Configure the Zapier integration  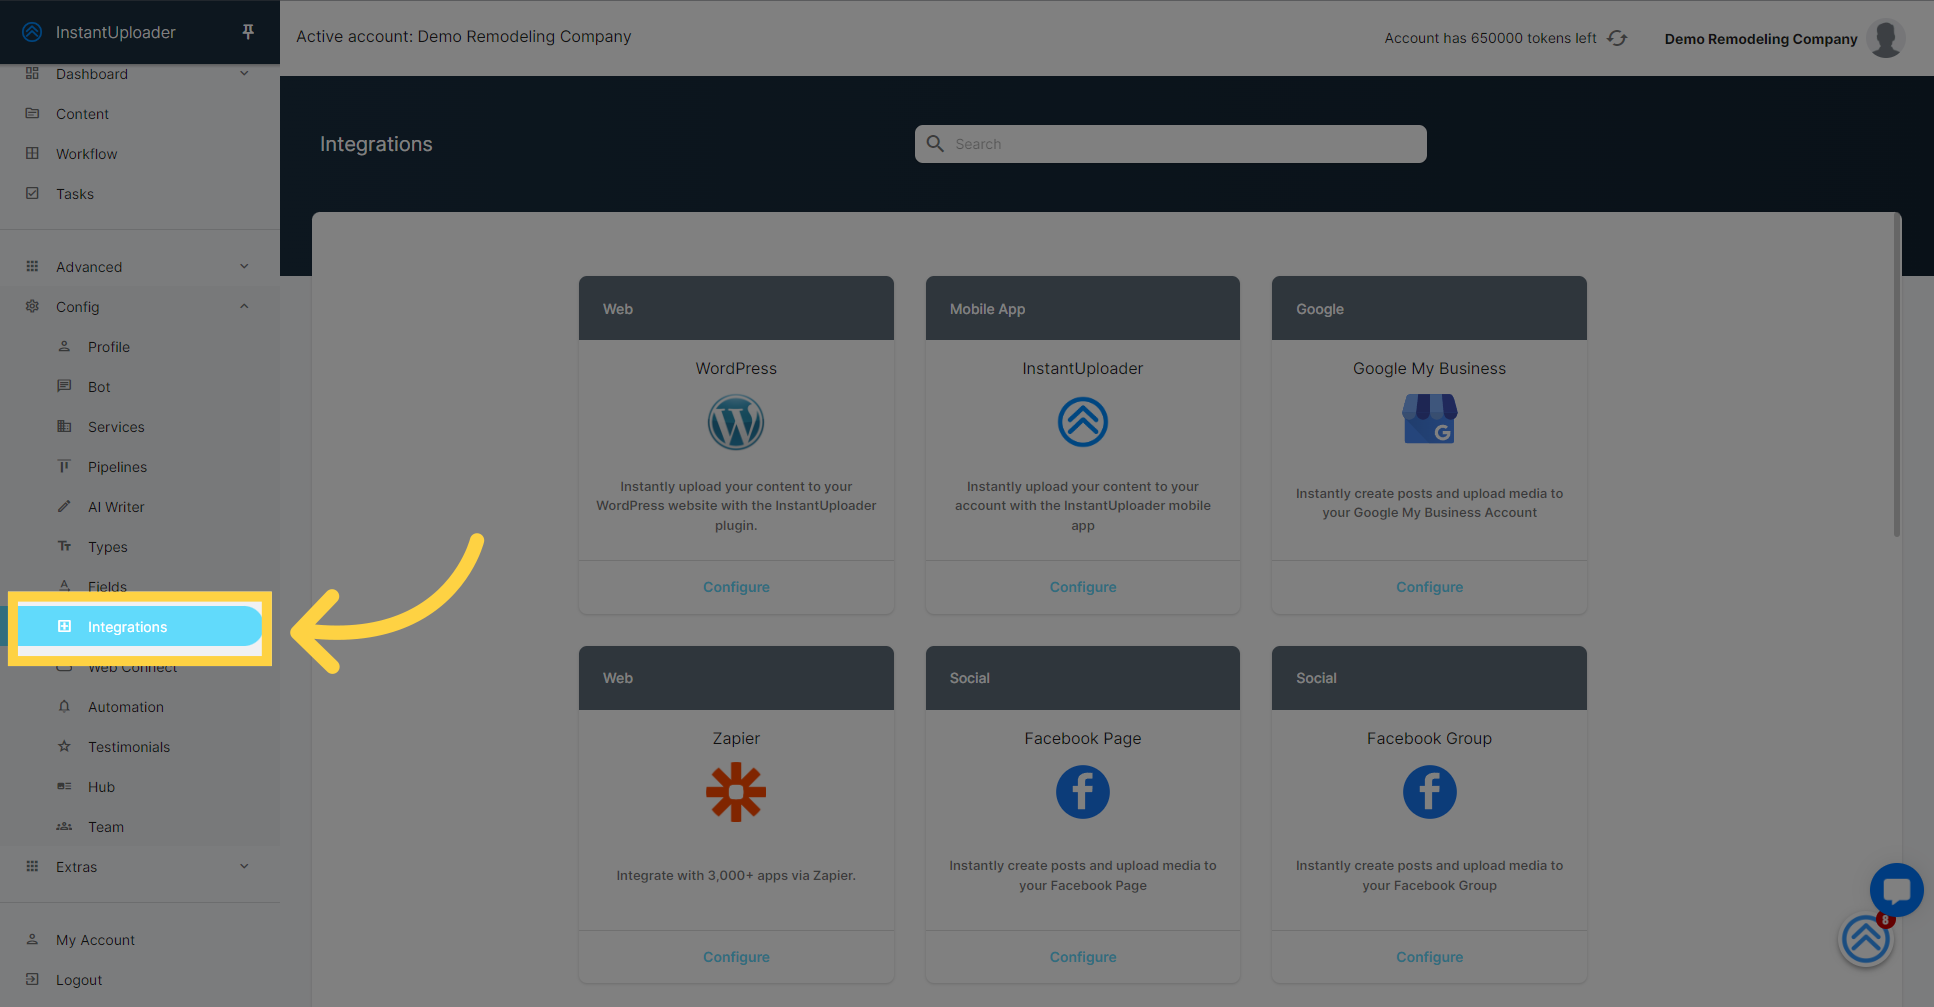click(736, 957)
